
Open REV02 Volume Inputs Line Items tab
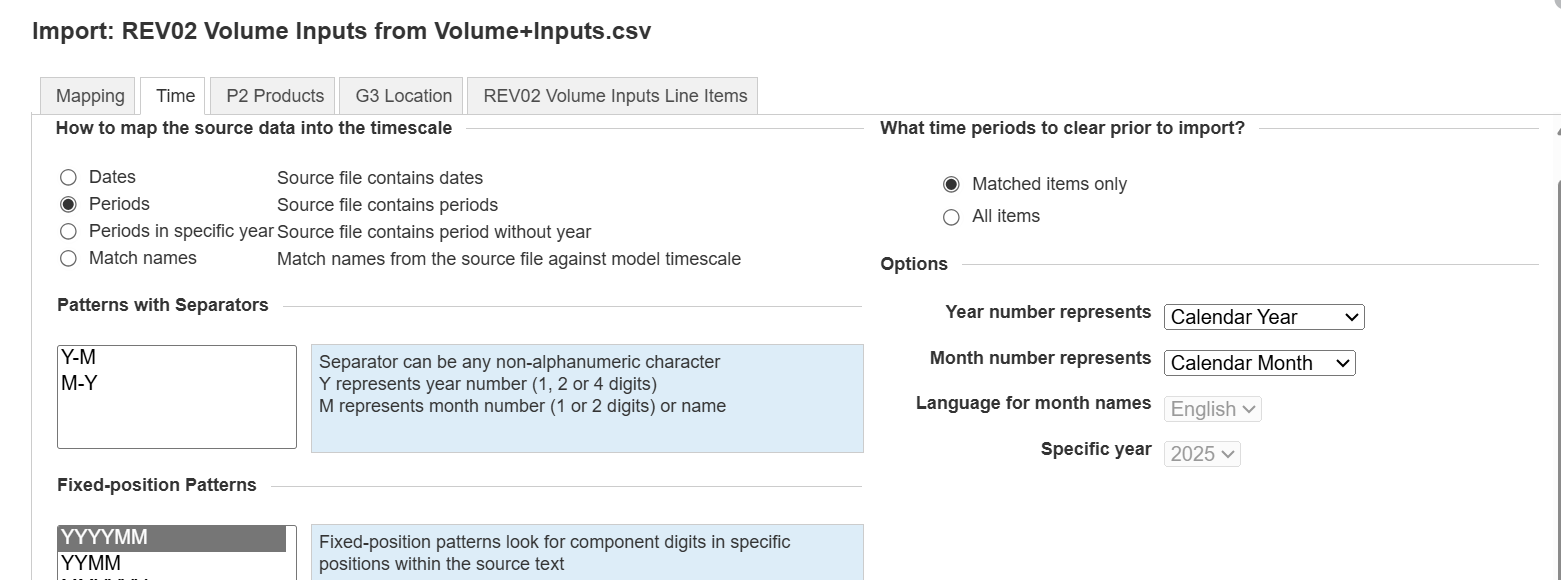[x=615, y=96]
